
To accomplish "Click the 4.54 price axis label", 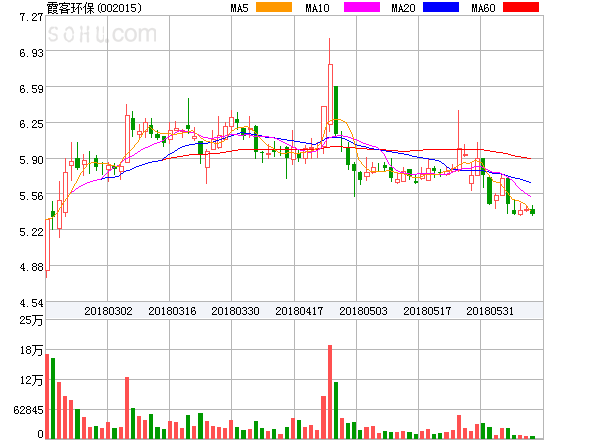I will (x=31, y=303).
